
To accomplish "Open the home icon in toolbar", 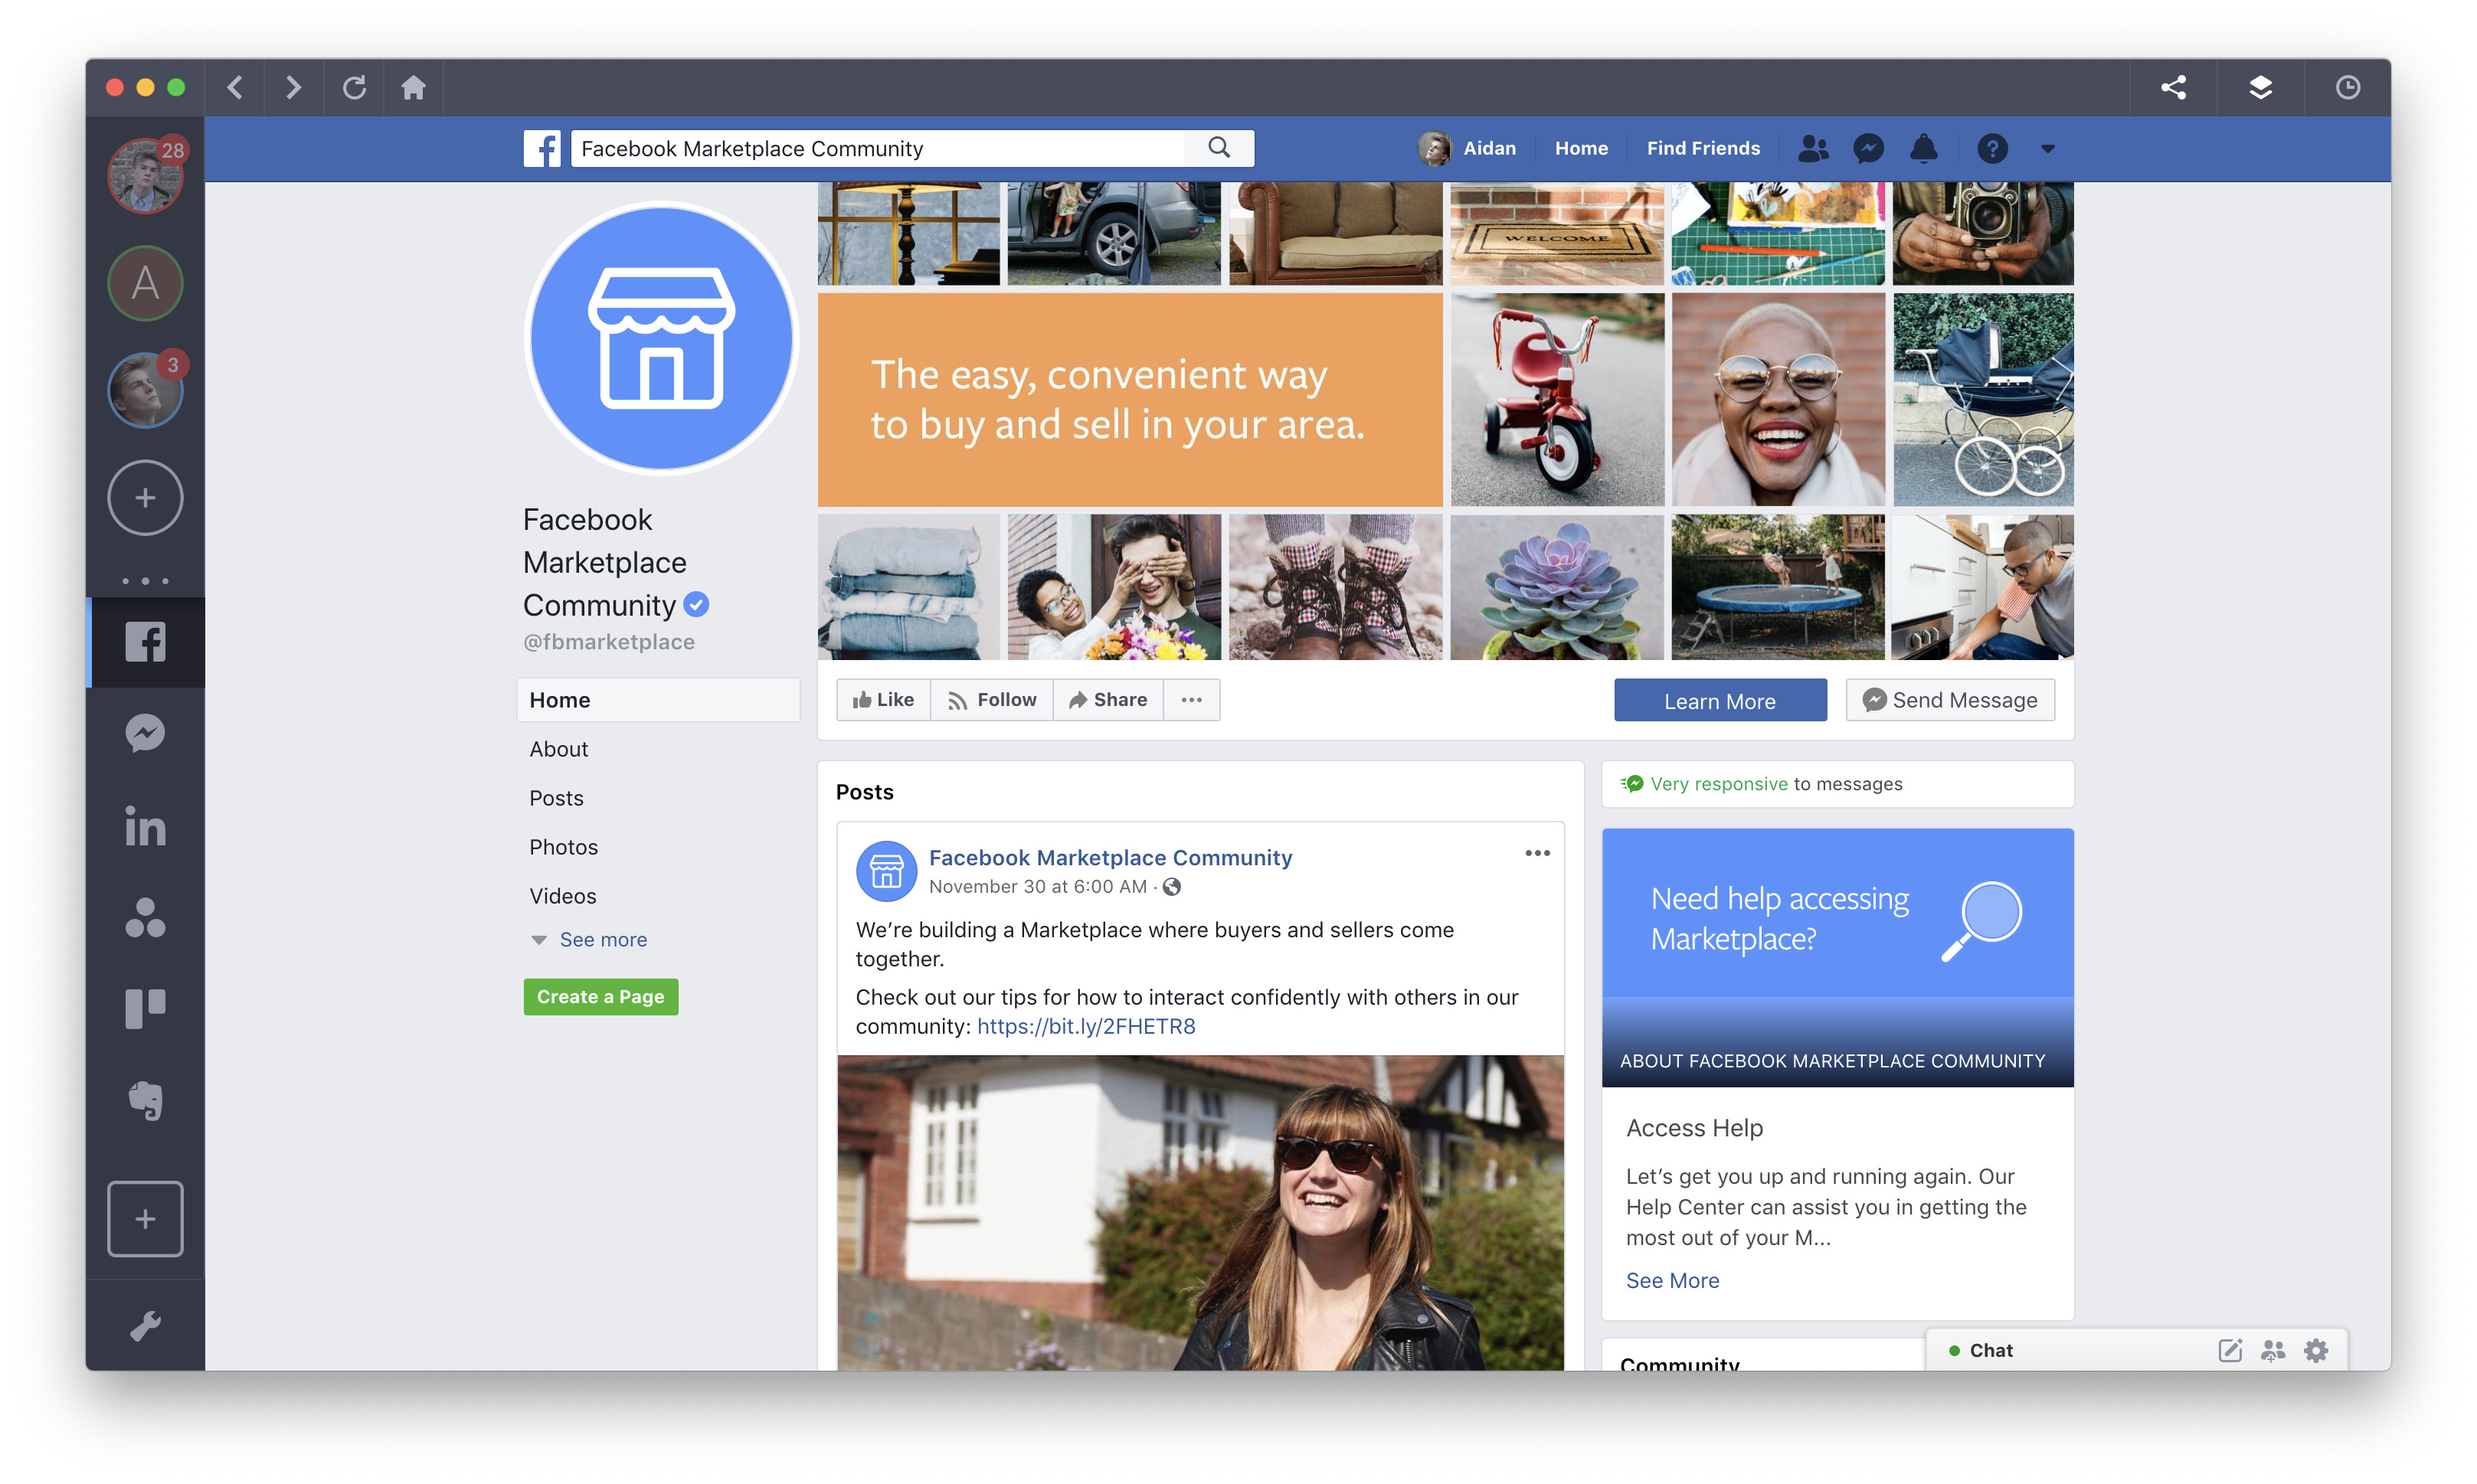I will 413,88.
